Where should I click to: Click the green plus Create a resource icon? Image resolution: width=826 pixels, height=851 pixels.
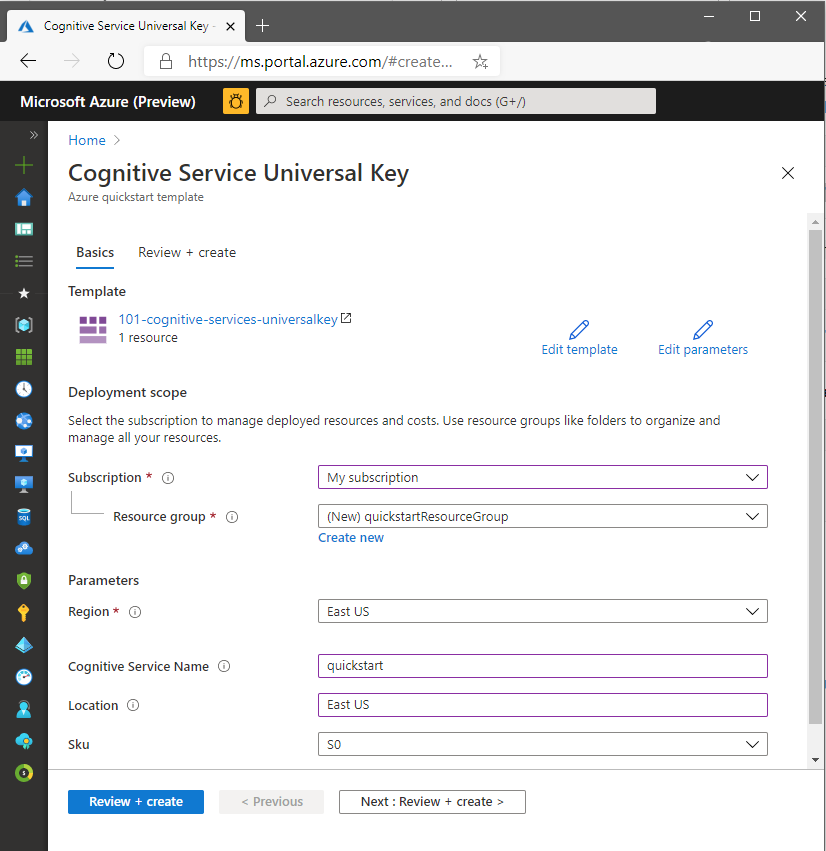(x=24, y=165)
